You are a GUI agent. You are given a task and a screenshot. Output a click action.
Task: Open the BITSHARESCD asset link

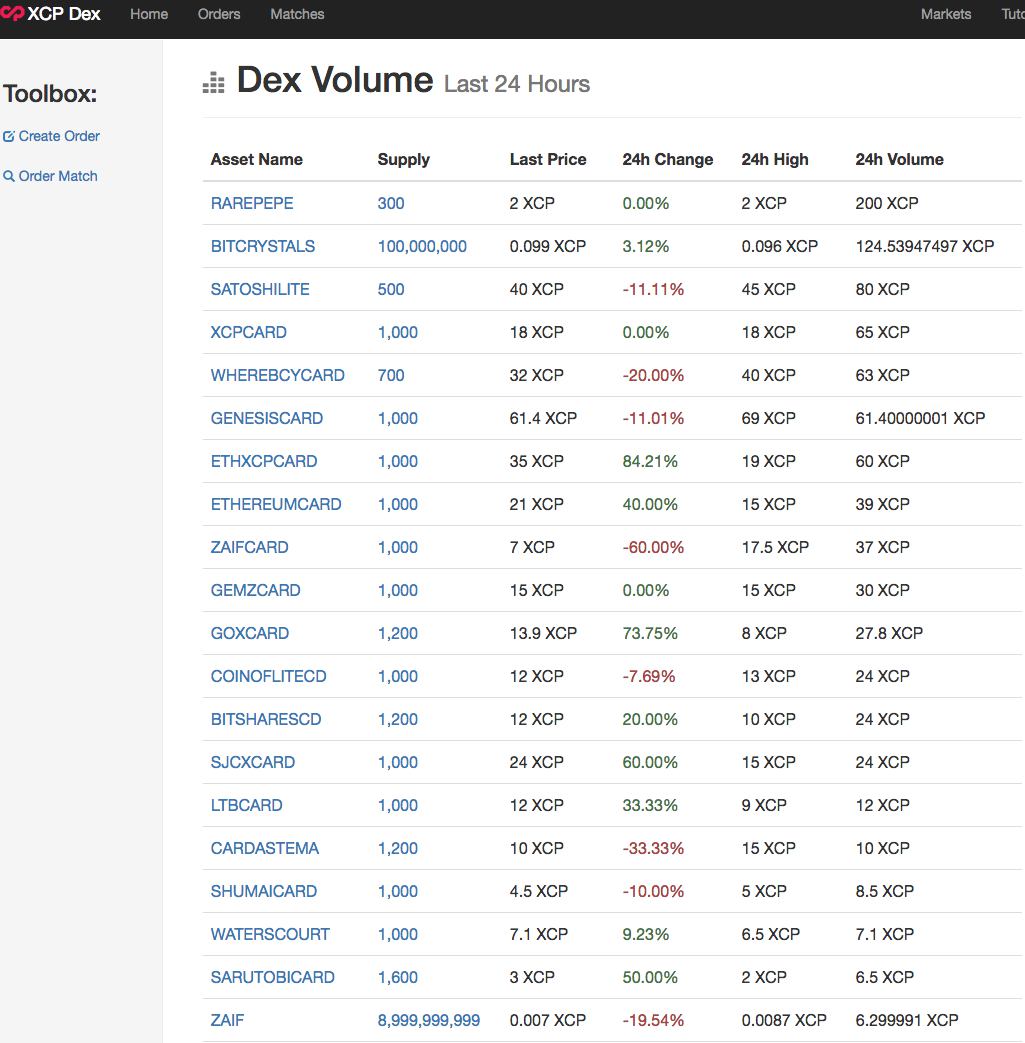coord(266,720)
